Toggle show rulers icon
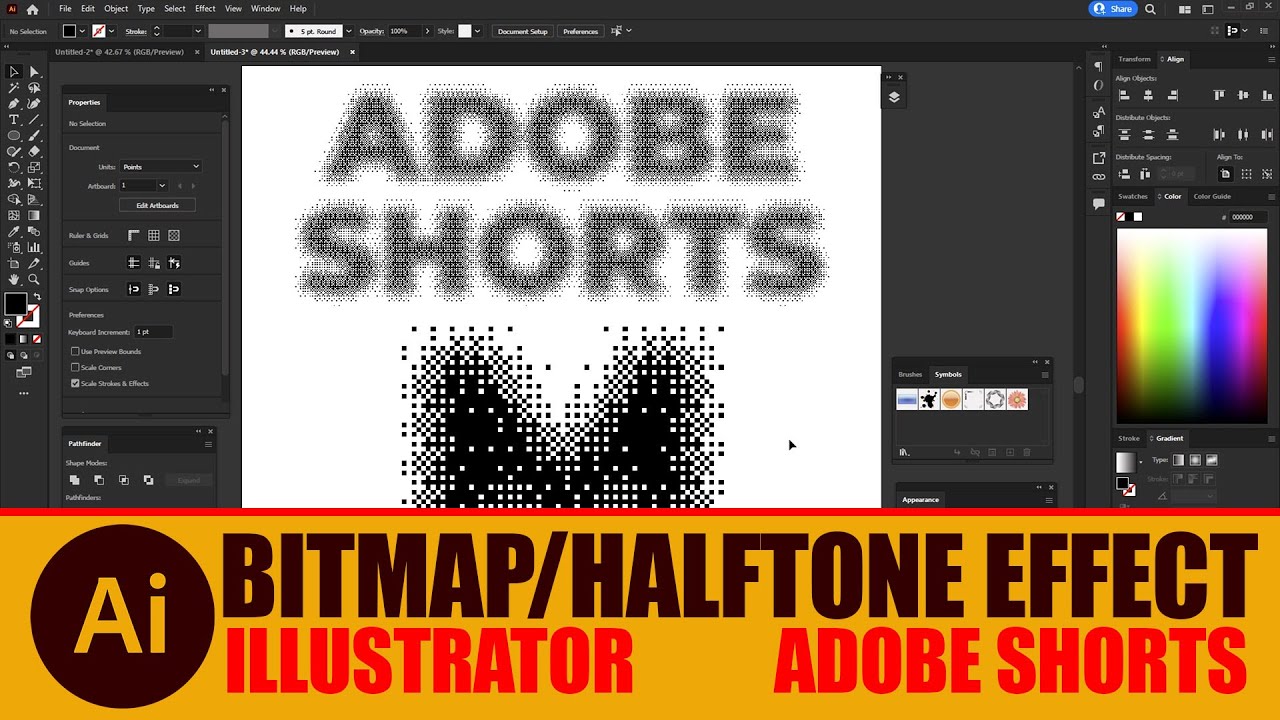Image resolution: width=1280 pixels, height=720 pixels. pyautogui.click(x=134, y=236)
